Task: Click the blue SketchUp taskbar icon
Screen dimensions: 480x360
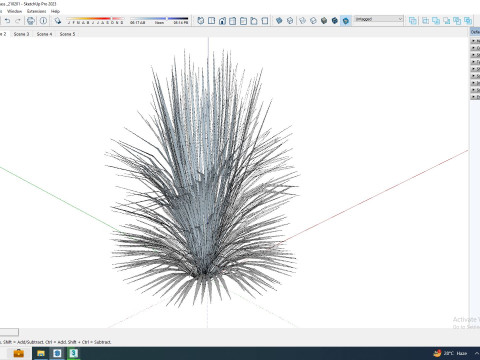Action: (57, 353)
